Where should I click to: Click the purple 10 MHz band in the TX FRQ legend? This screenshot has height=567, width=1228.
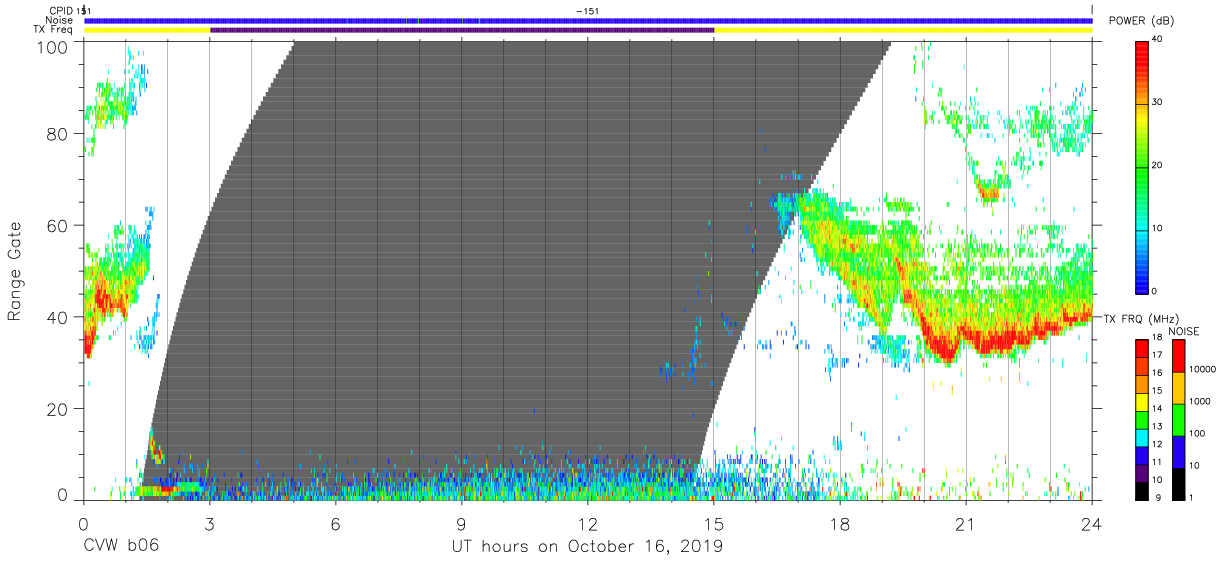(1142, 474)
